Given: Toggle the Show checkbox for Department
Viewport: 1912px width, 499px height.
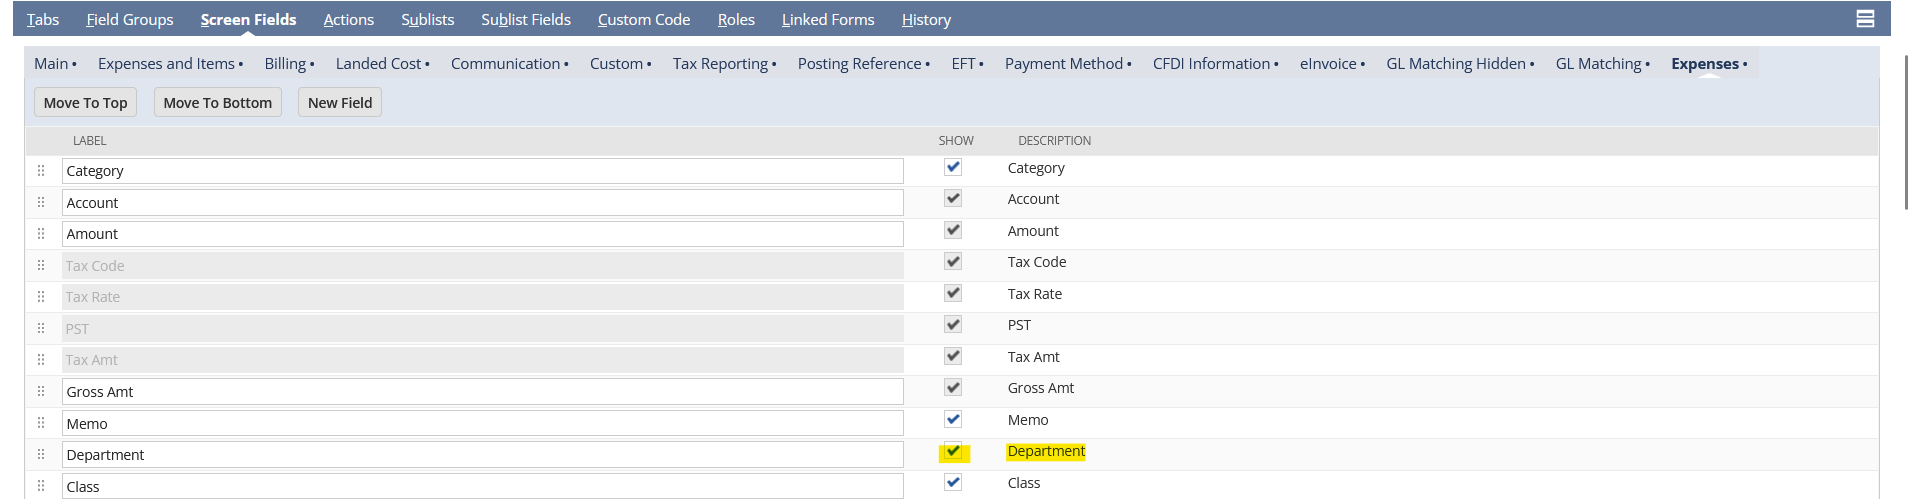Looking at the screenshot, I should point(953,451).
